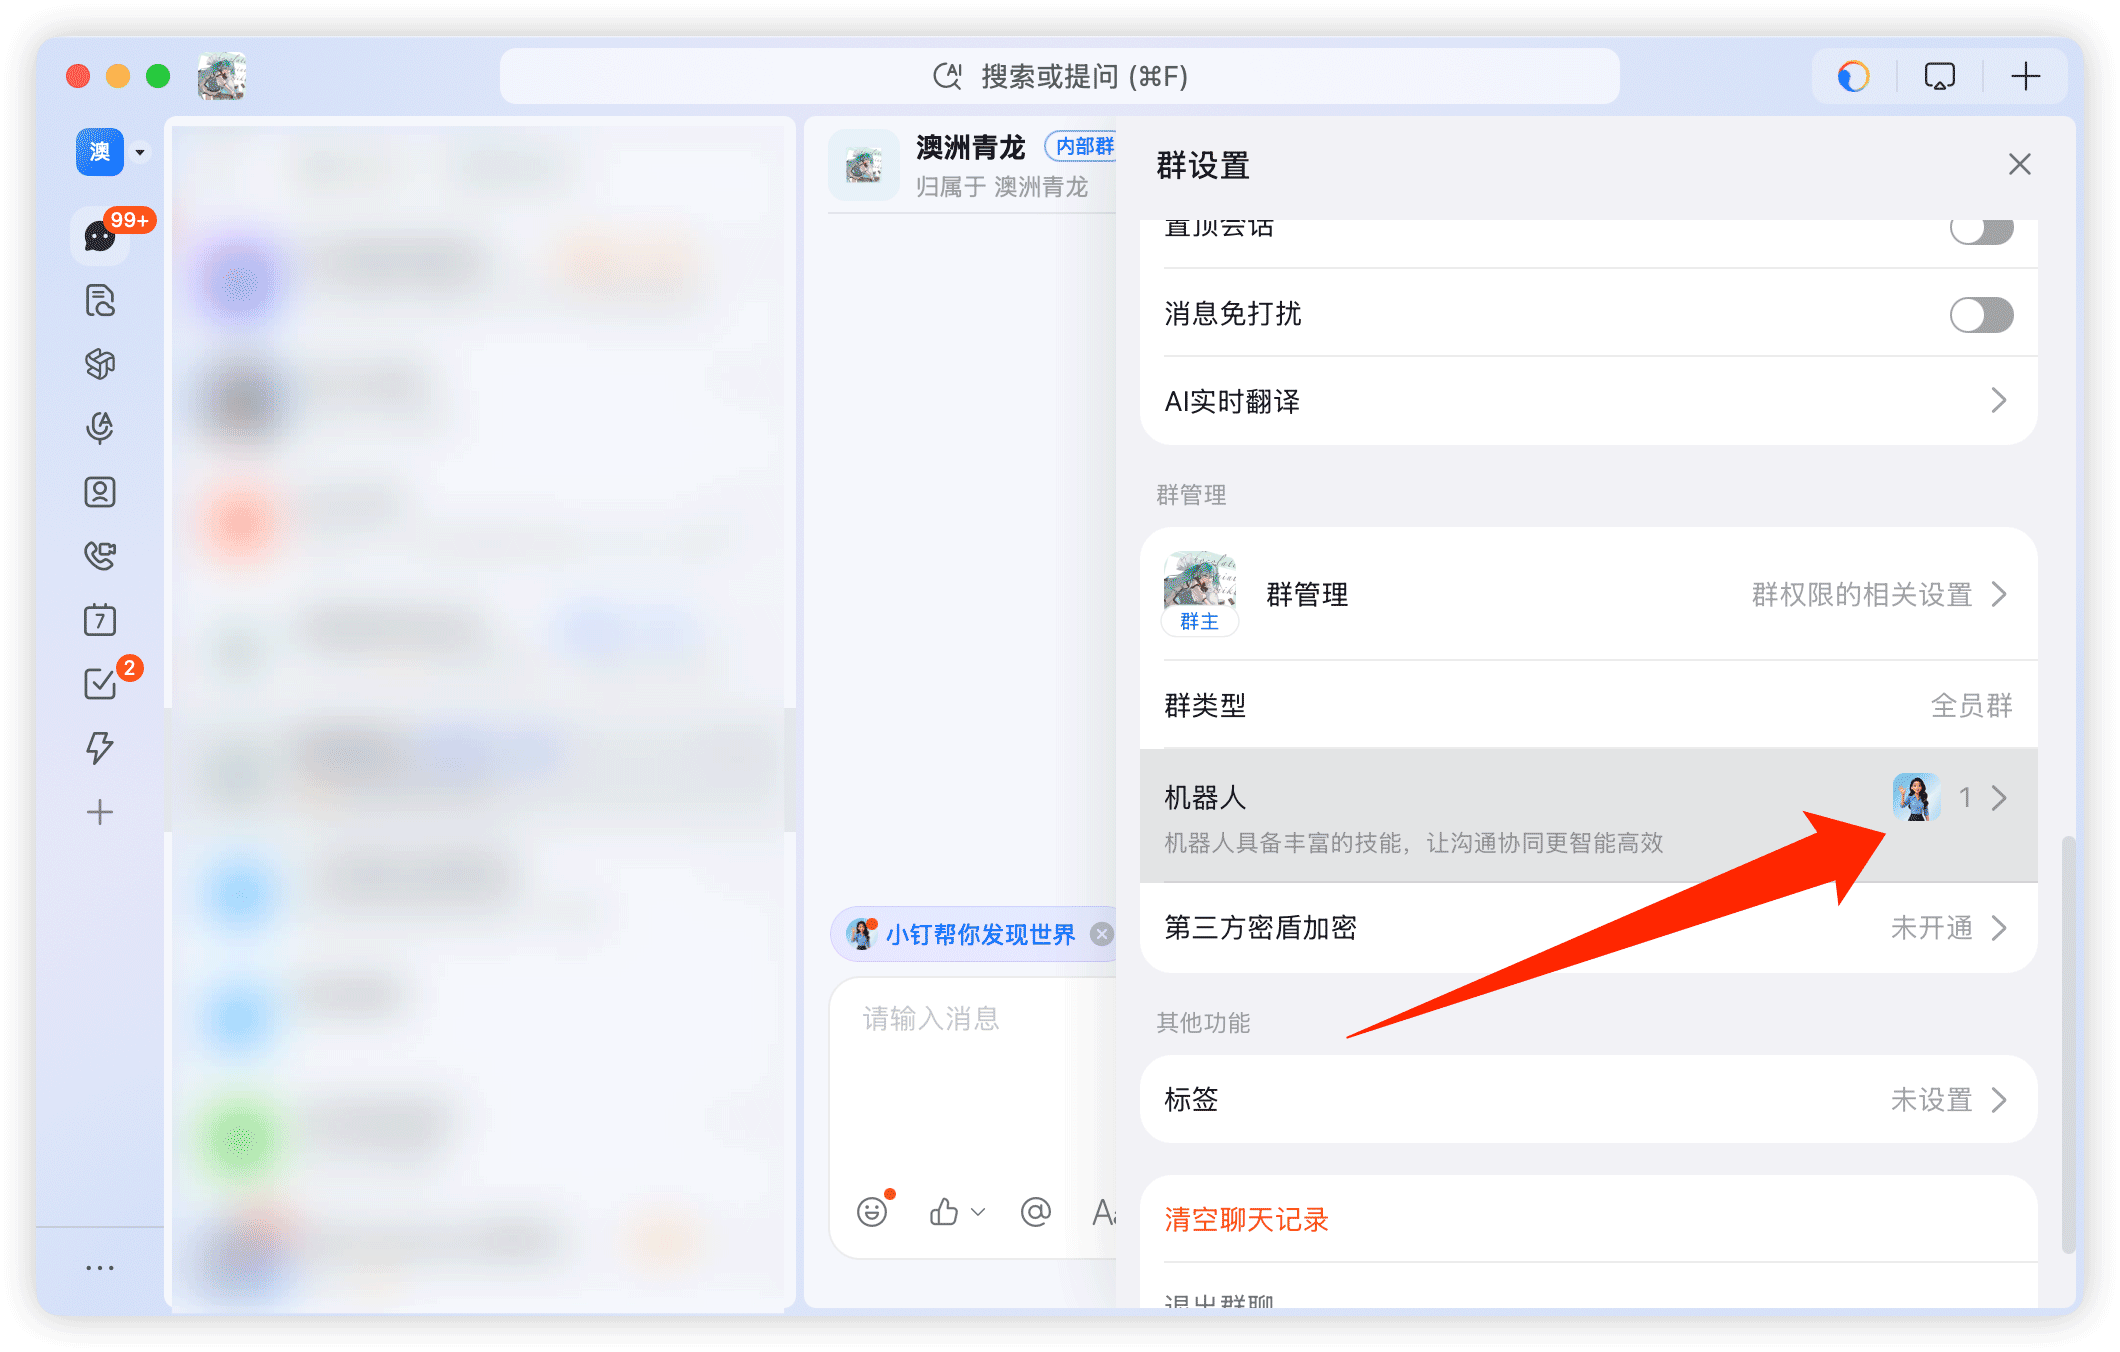Viewport: 2120px width, 1352px height.
Task: Click the @ mention icon below the input
Action: click(x=1035, y=1212)
